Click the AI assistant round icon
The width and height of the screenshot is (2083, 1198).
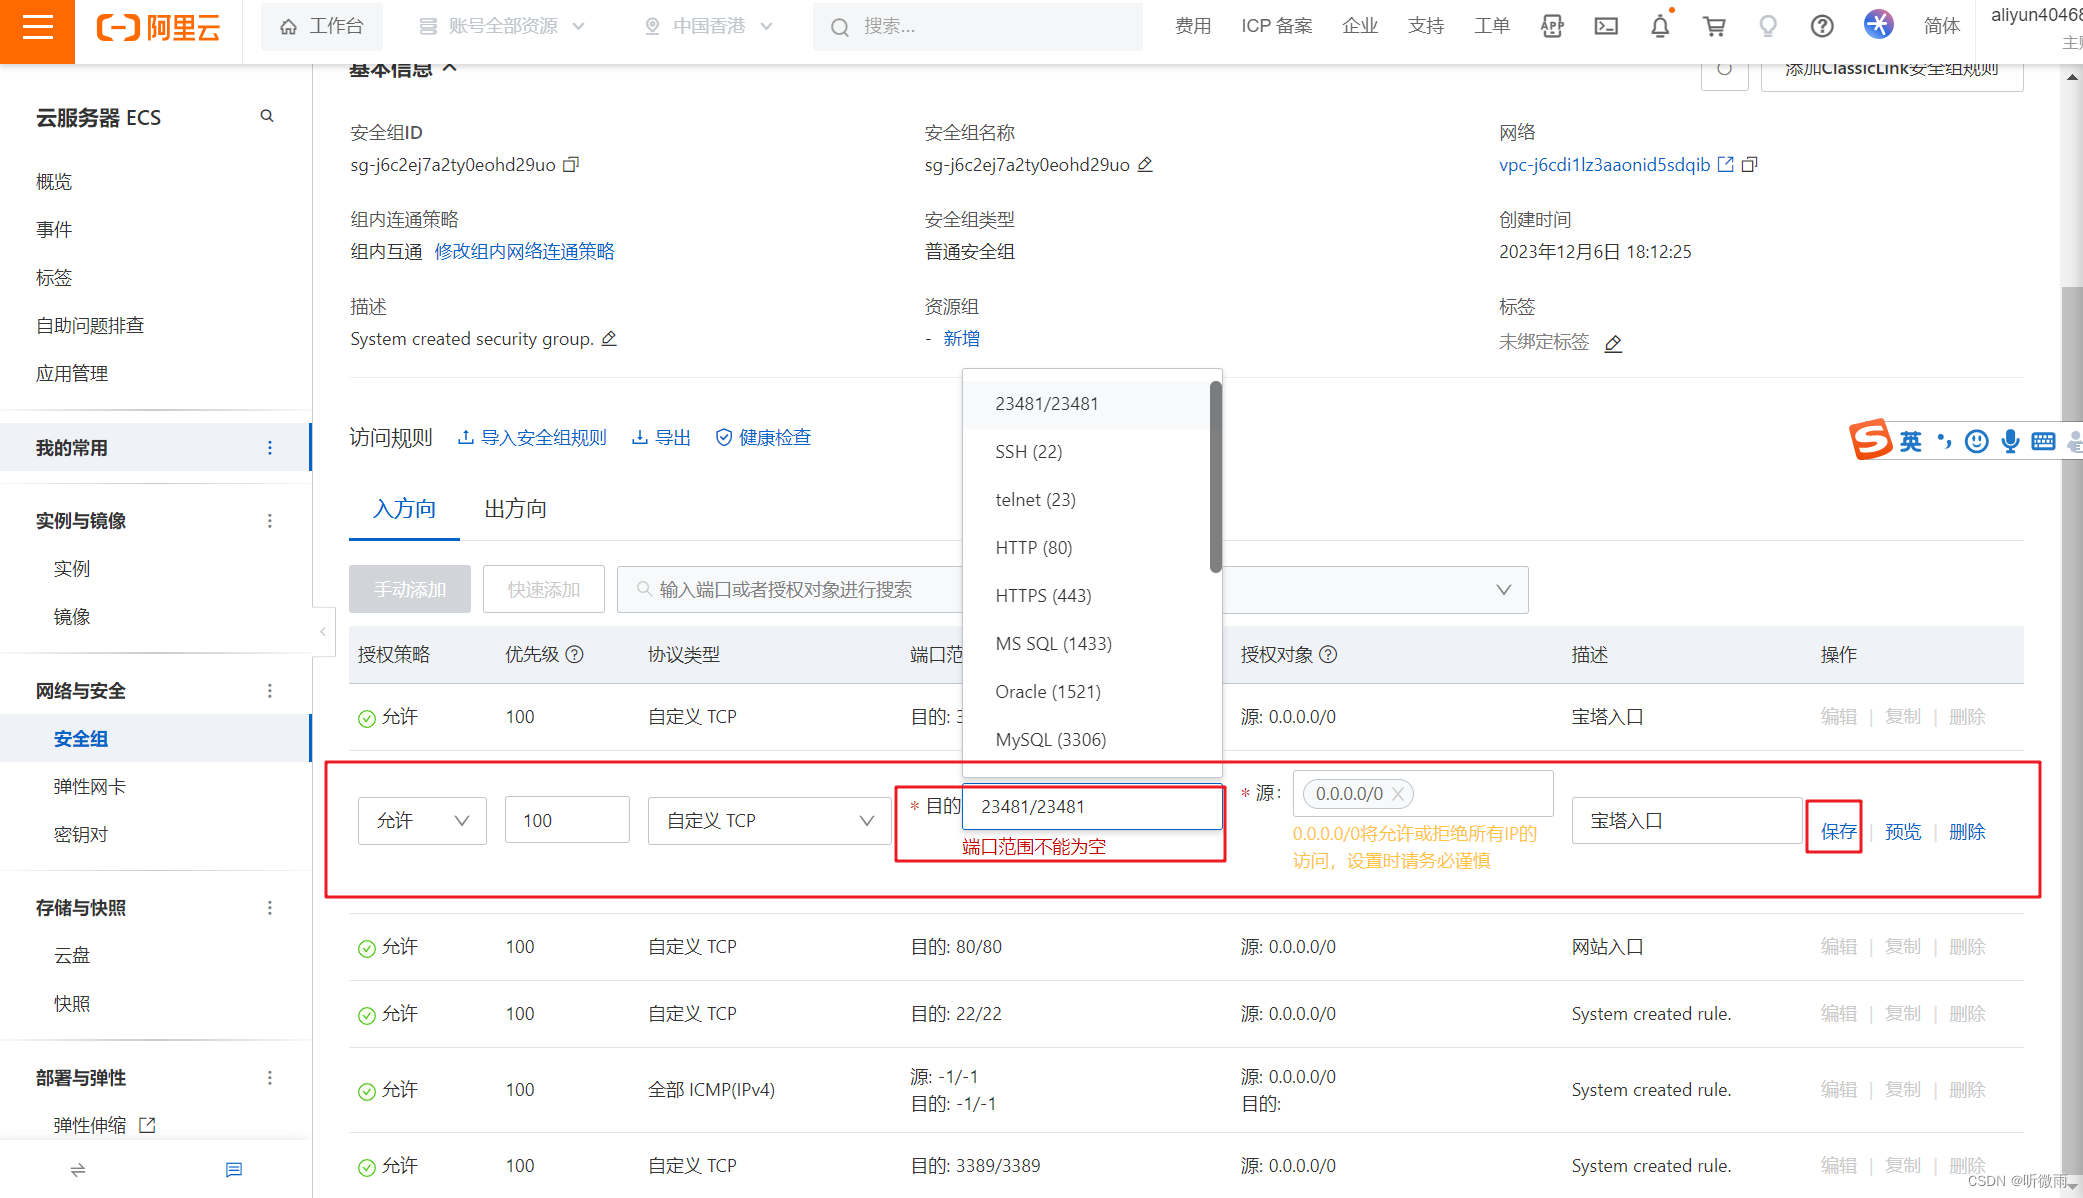pyautogui.click(x=1878, y=24)
